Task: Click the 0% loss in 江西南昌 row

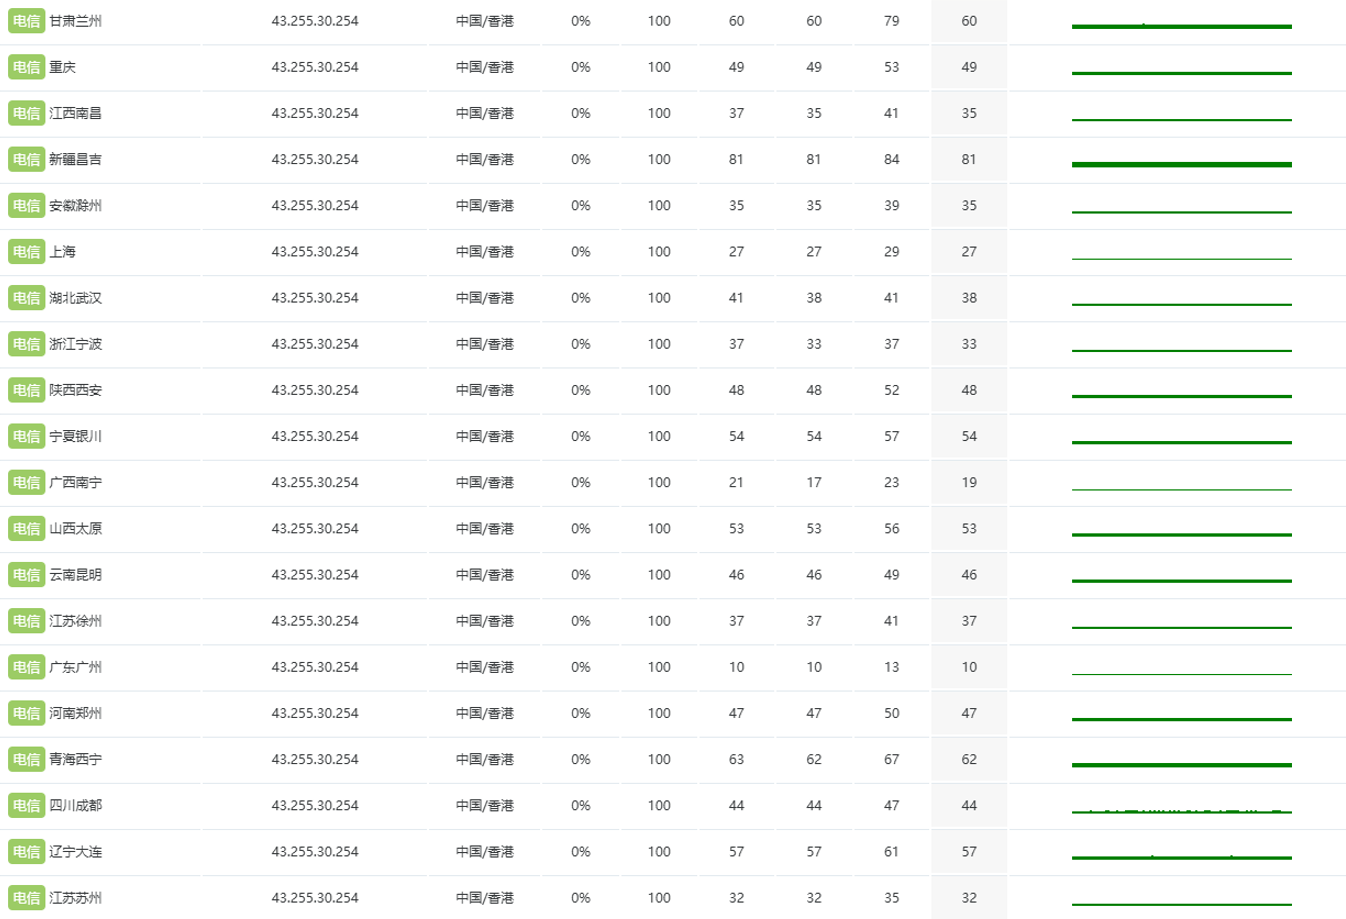Action: 581,113
